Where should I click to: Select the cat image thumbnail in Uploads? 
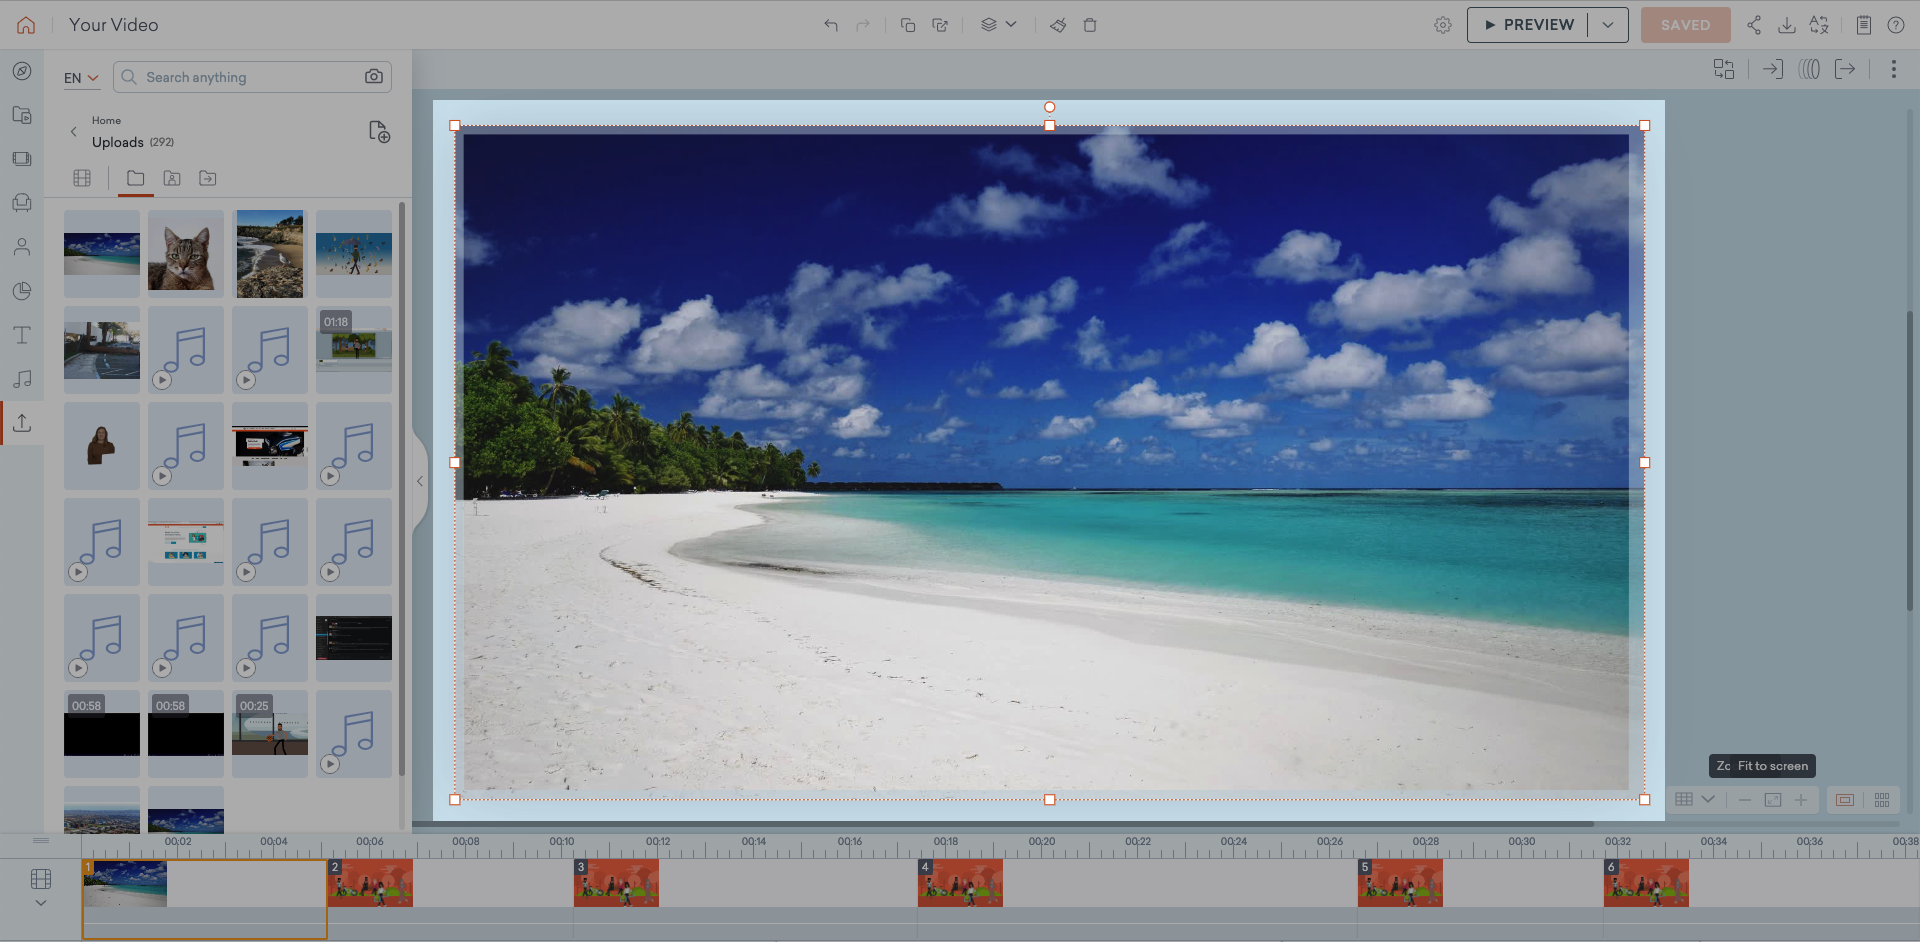pyautogui.click(x=185, y=254)
